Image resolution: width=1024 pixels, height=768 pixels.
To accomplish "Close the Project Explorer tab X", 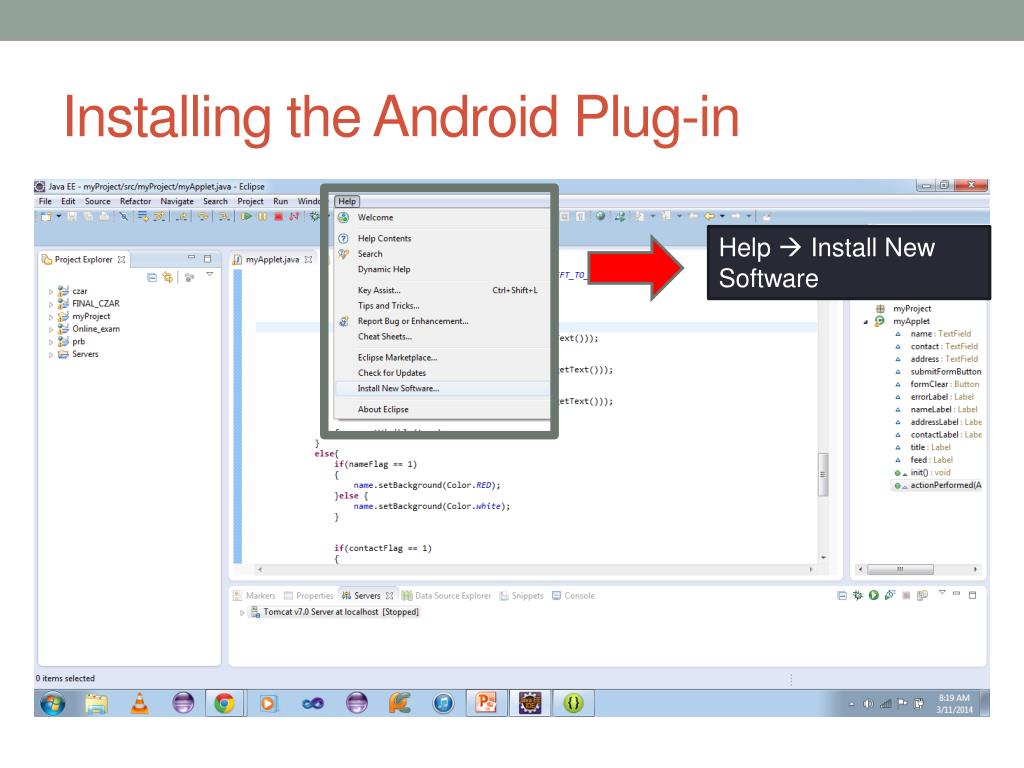I will (121, 259).
